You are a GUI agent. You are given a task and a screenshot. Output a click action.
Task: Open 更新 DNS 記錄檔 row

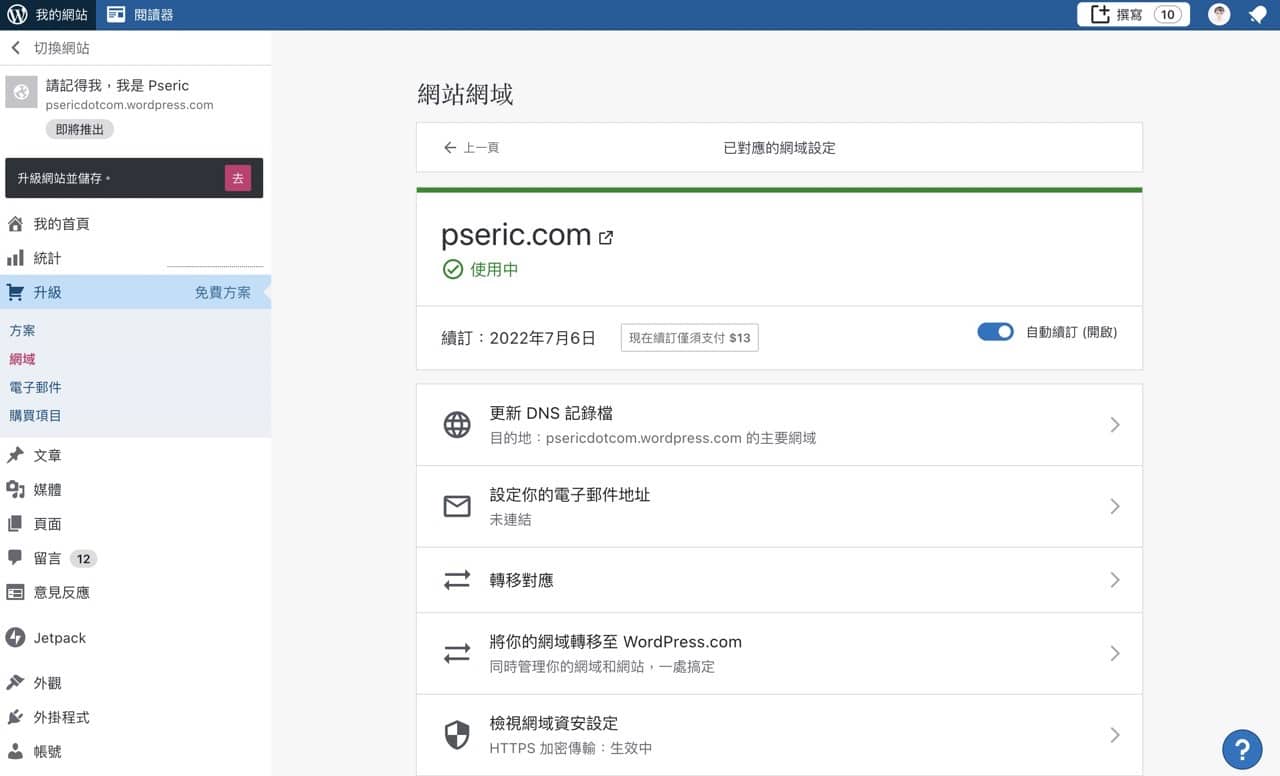click(779, 425)
